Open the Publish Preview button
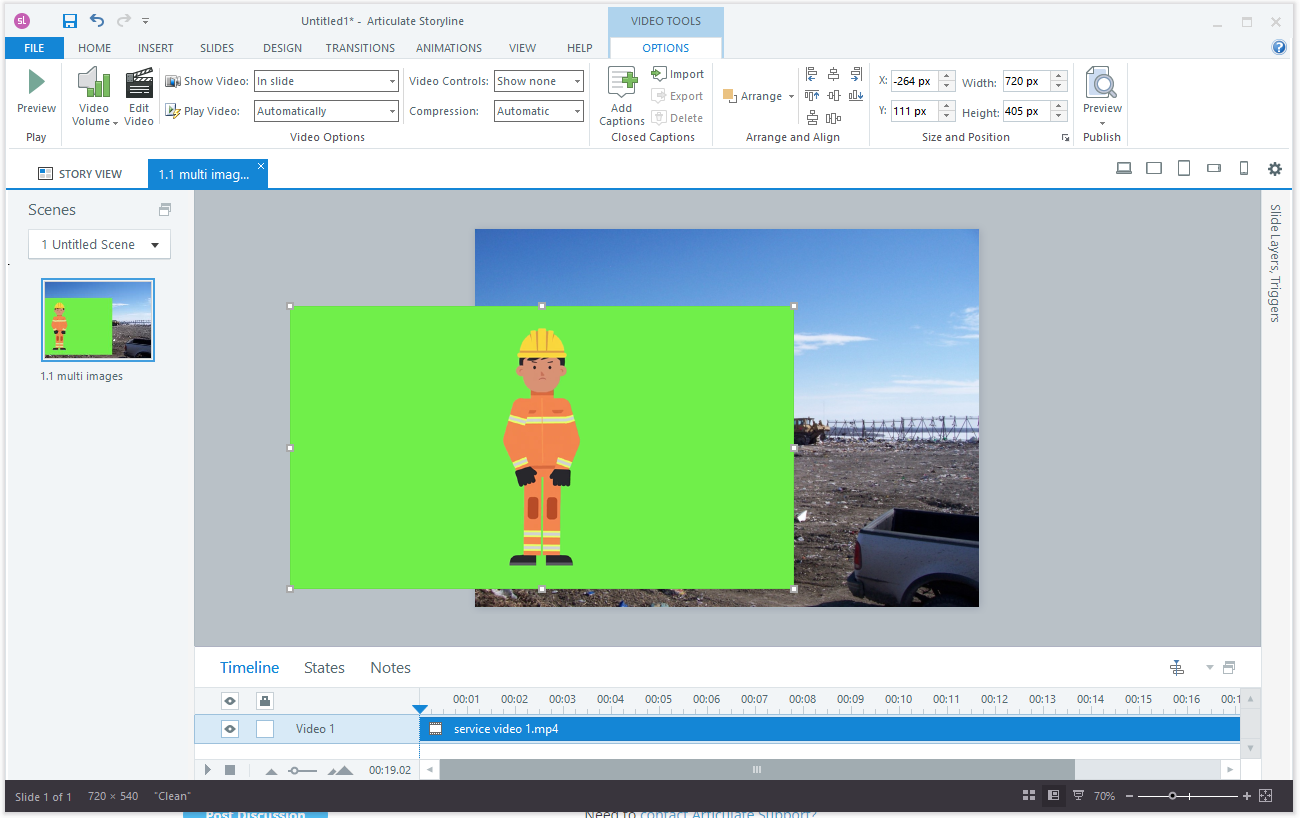Image resolution: width=1300 pixels, height=818 pixels. pos(1102,95)
